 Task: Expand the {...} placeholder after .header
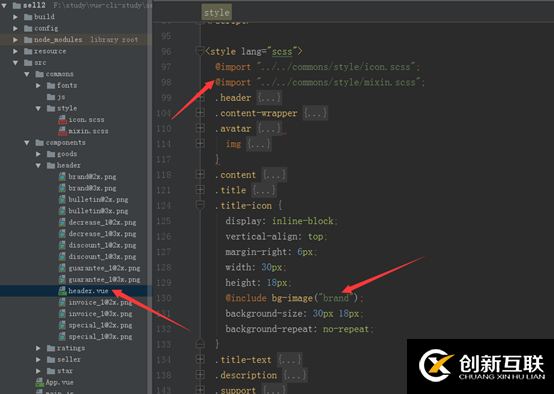269,98
